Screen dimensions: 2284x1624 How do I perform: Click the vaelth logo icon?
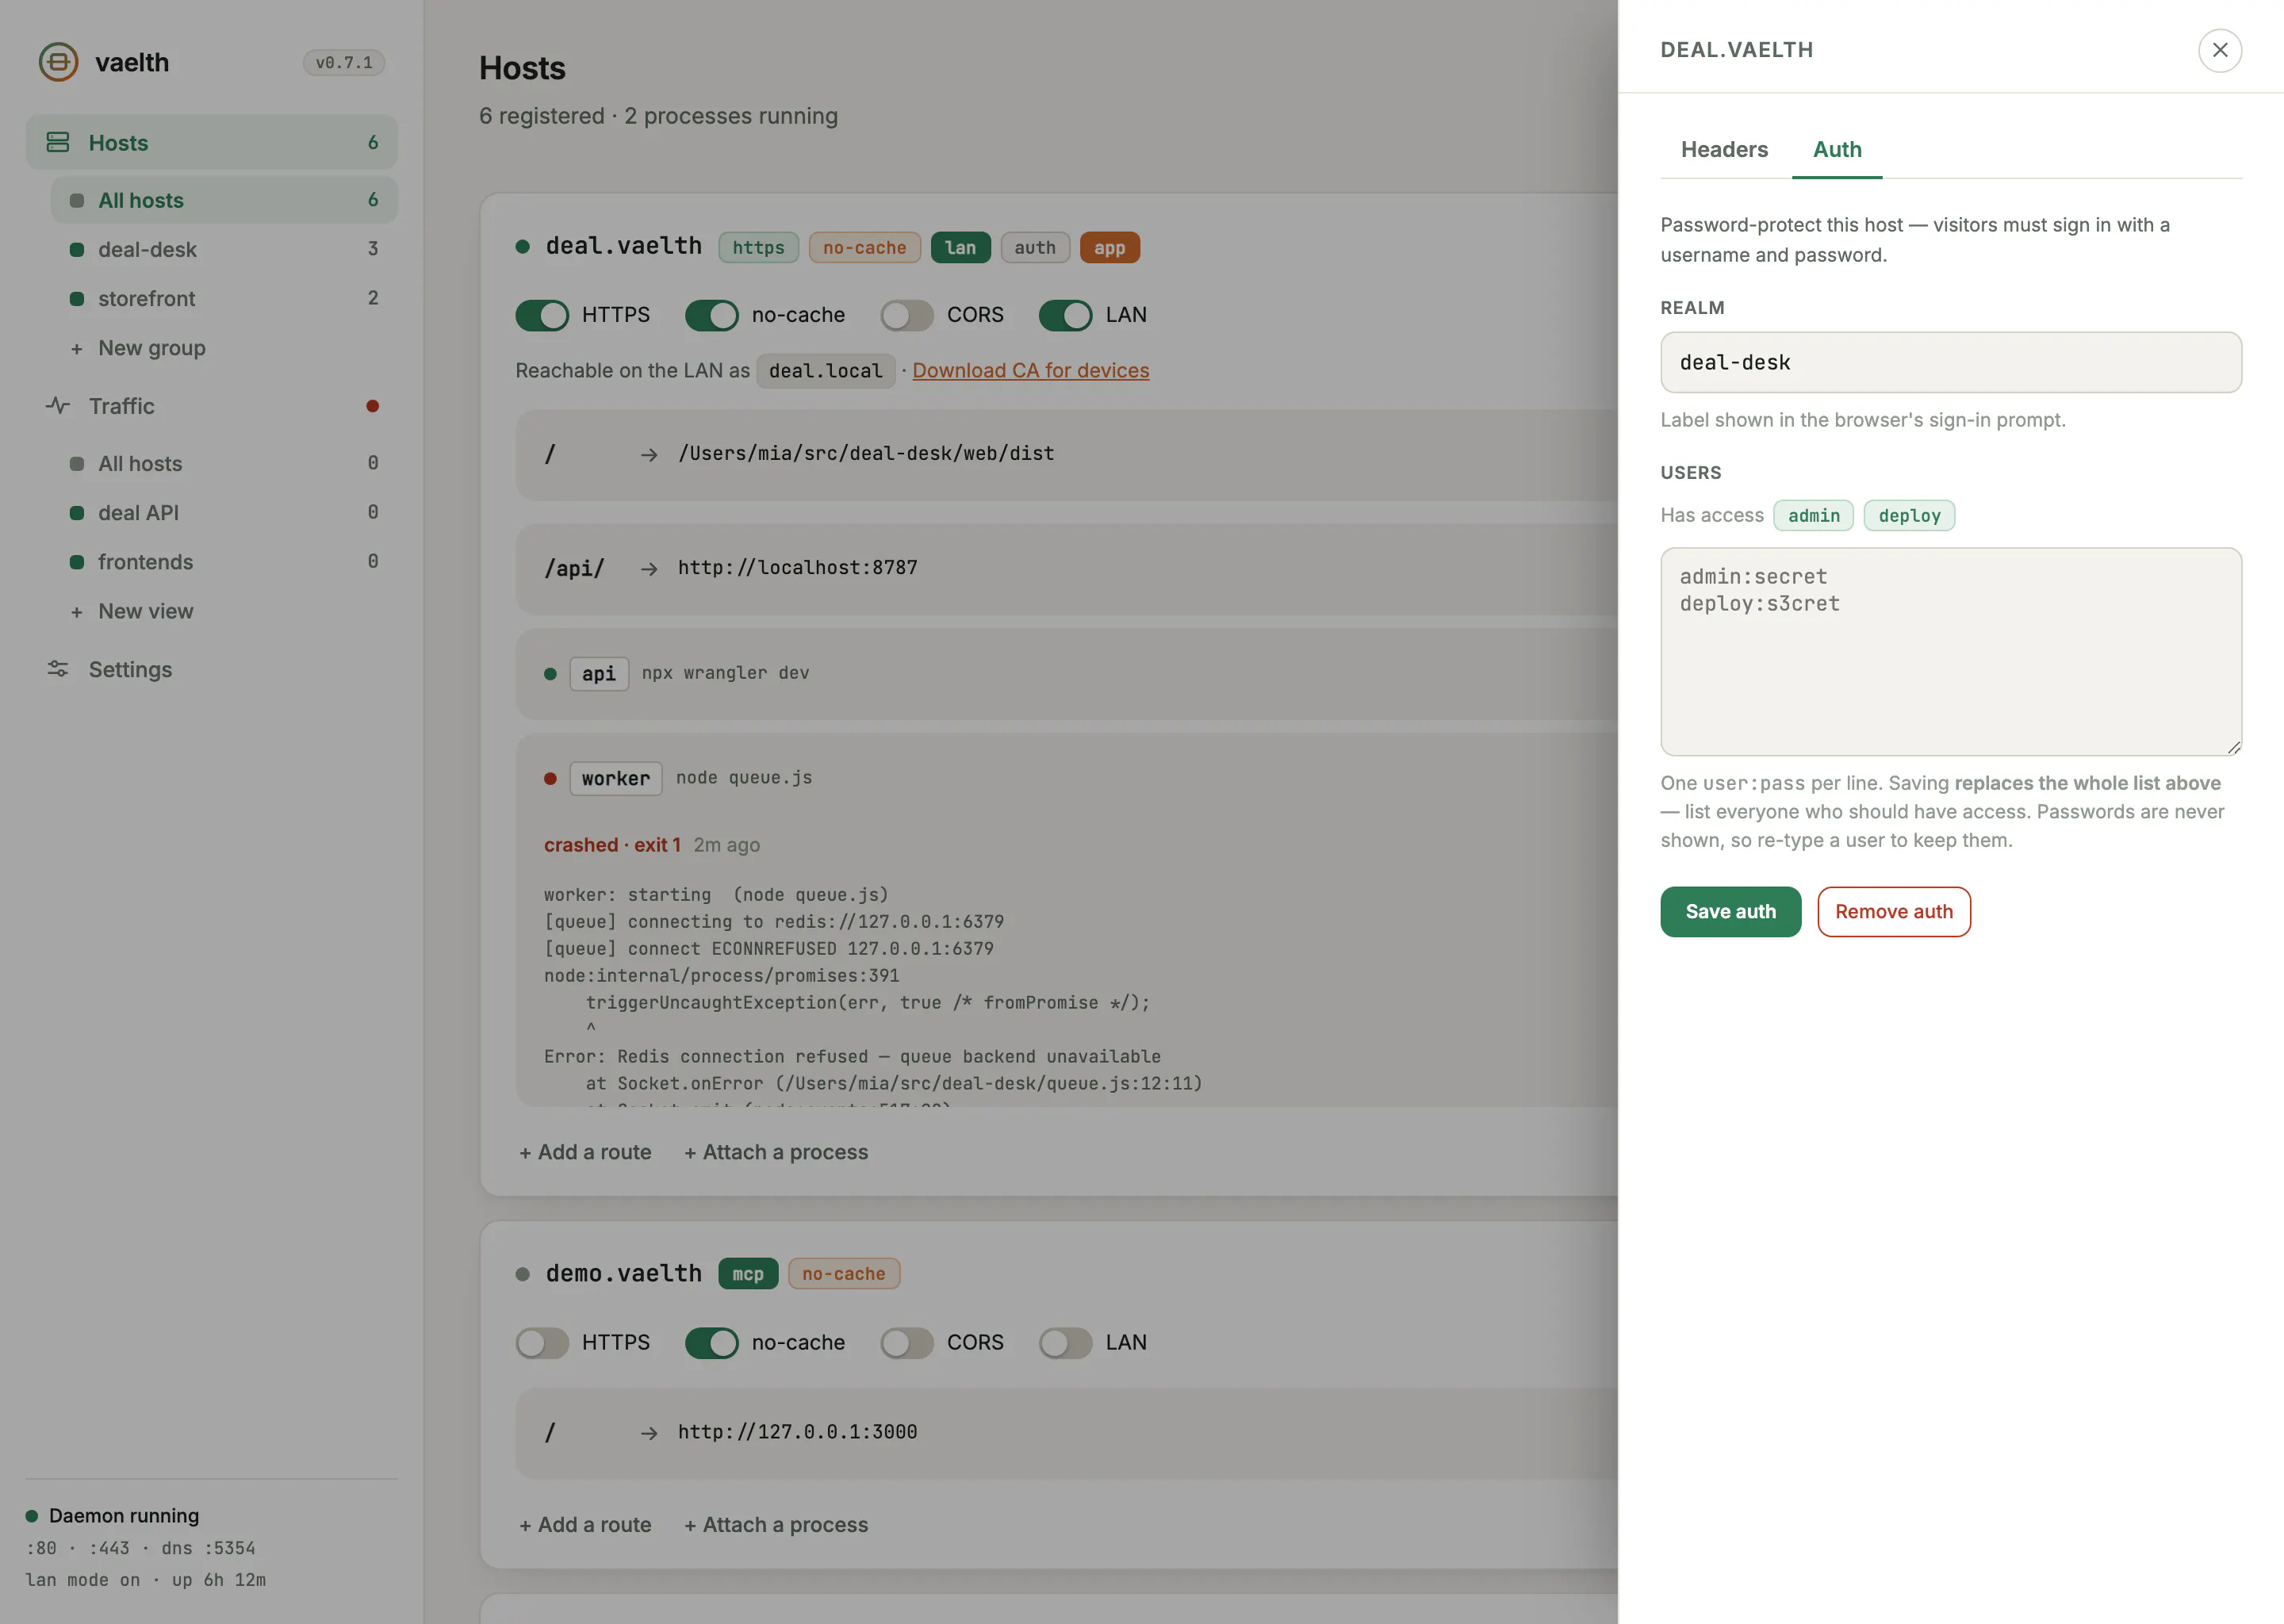pyautogui.click(x=58, y=62)
